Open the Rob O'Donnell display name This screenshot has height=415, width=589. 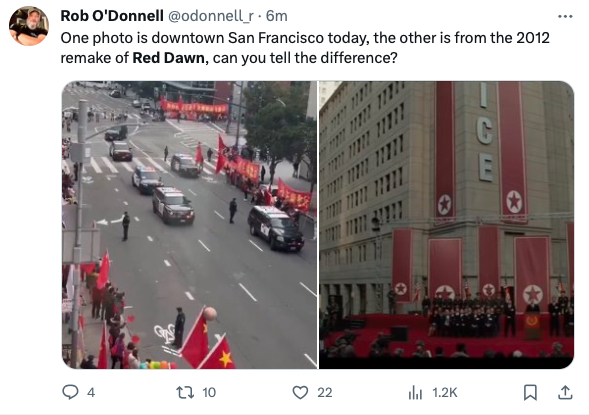point(112,16)
